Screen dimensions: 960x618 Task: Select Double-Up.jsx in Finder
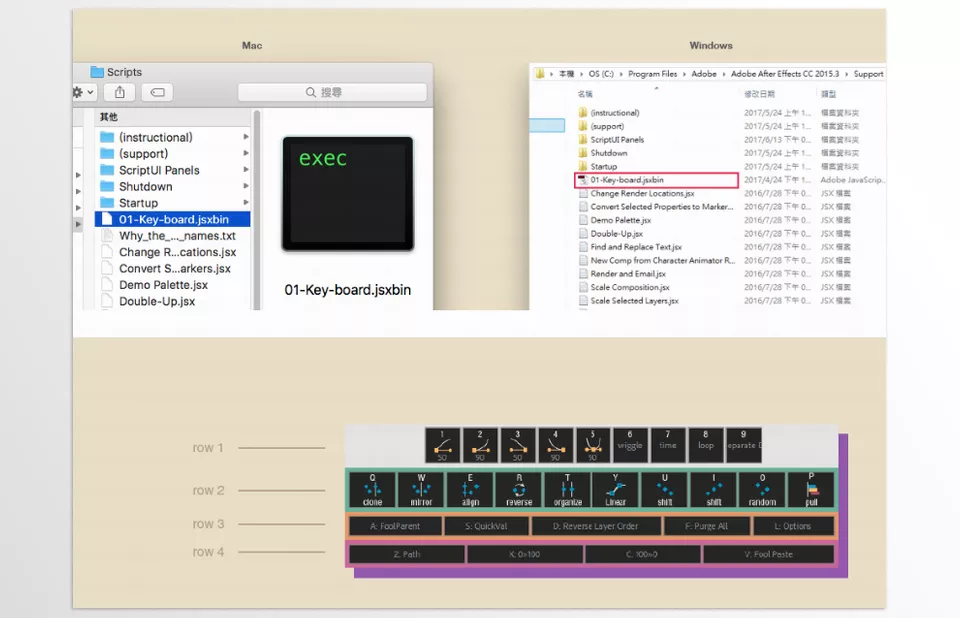[x=173, y=301]
